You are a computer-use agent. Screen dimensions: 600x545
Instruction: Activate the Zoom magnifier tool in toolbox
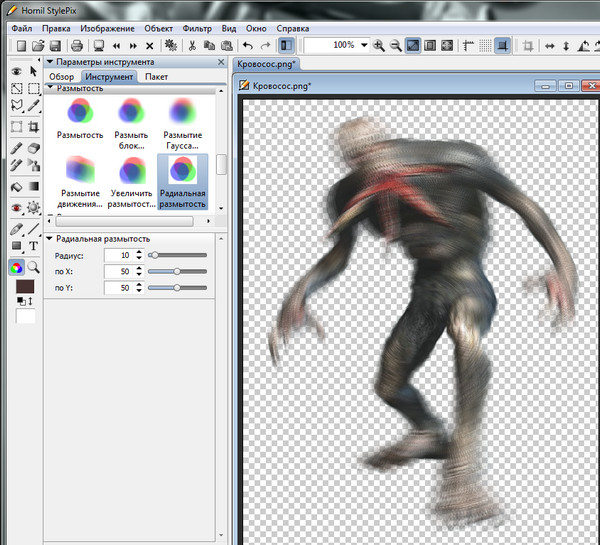34,267
